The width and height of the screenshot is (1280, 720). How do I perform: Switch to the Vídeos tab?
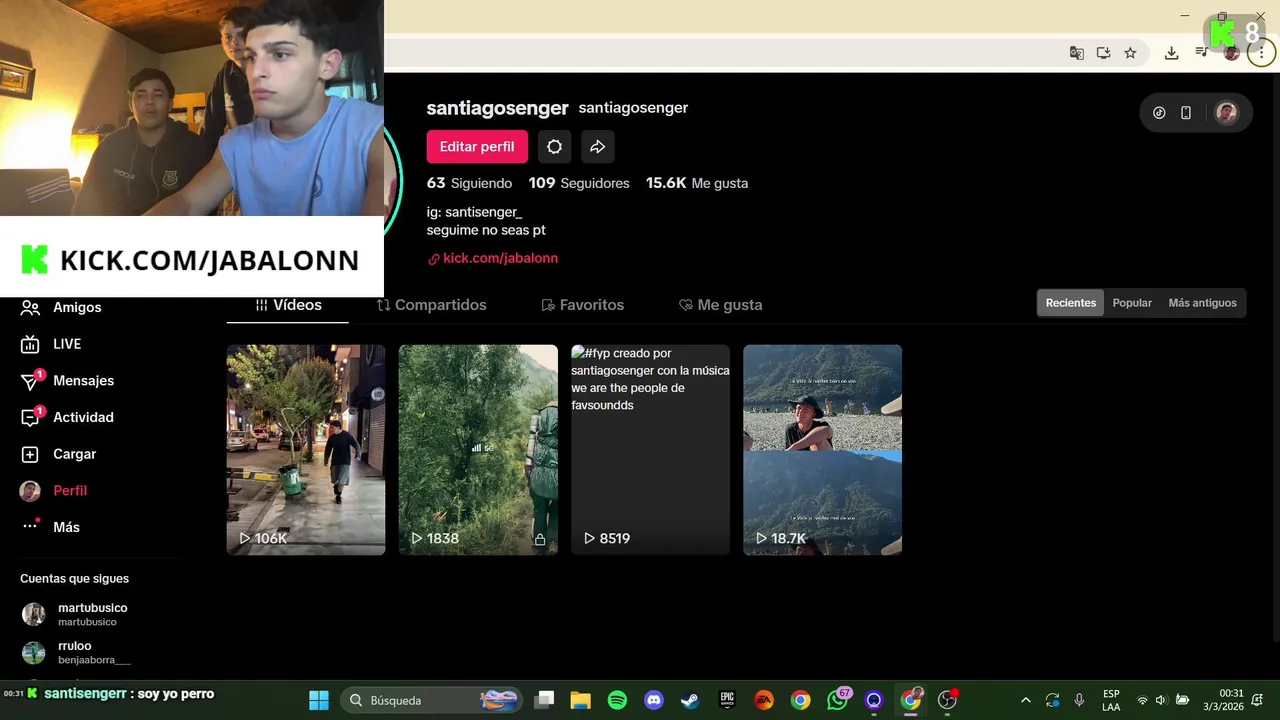click(x=288, y=305)
